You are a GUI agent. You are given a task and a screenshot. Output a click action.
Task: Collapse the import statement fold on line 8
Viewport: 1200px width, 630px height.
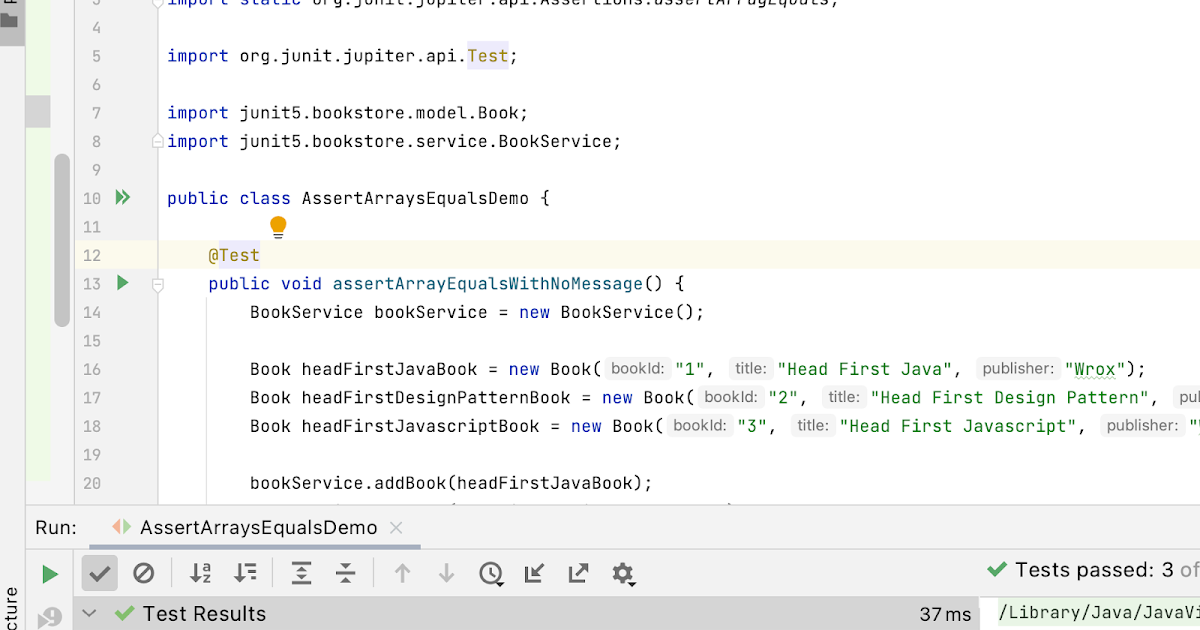(x=156, y=141)
